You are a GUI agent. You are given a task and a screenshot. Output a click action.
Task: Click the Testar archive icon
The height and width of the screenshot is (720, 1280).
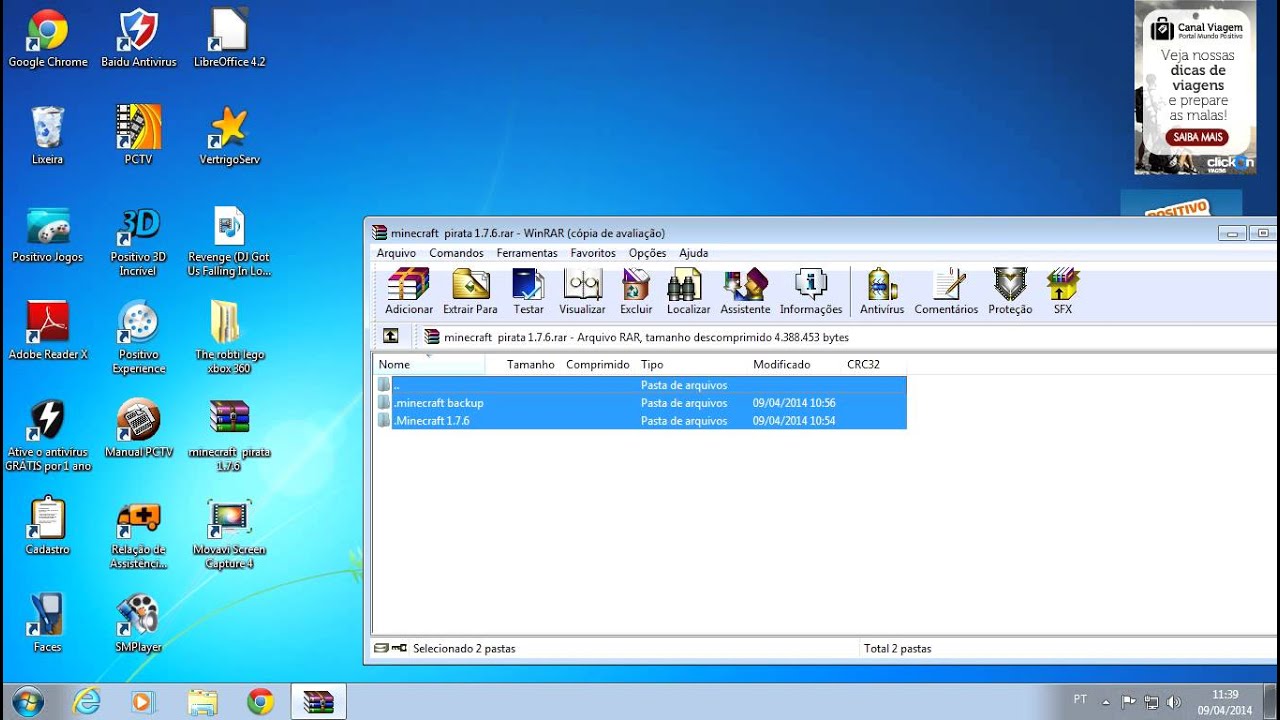coord(528,291)
